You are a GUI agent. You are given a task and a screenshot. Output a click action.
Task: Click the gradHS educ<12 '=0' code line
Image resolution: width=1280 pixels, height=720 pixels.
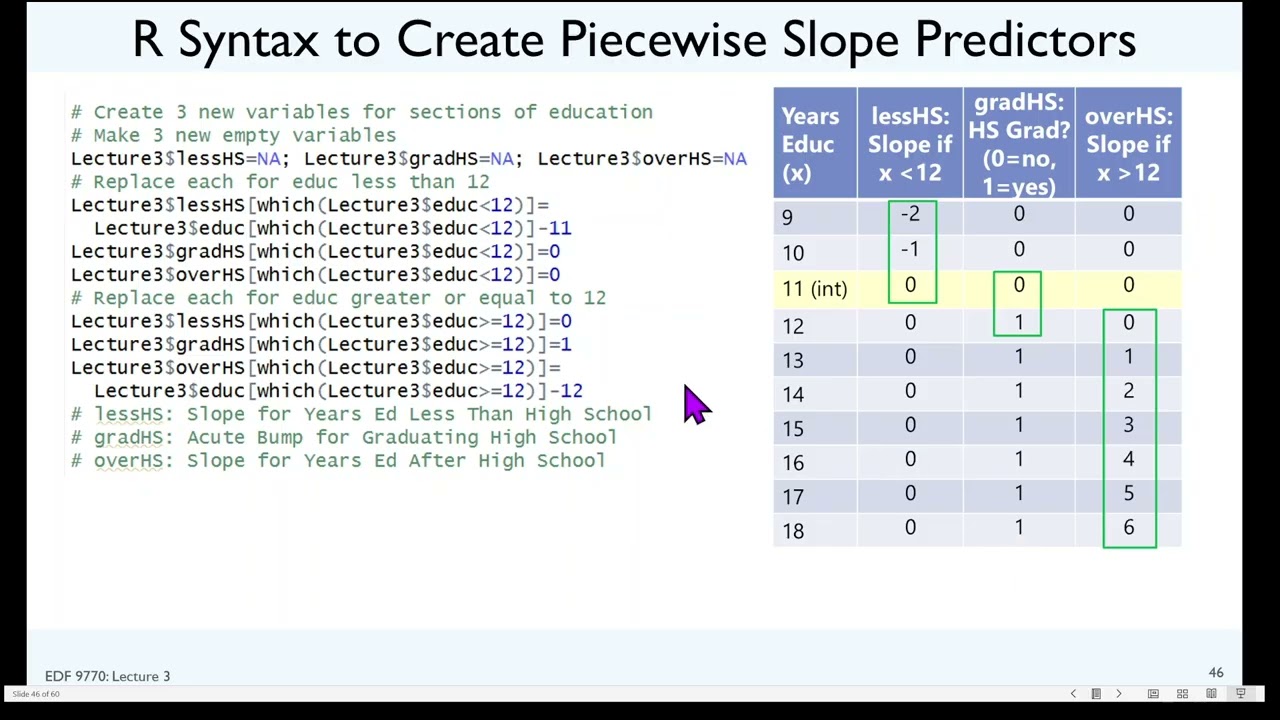(315, 251)
